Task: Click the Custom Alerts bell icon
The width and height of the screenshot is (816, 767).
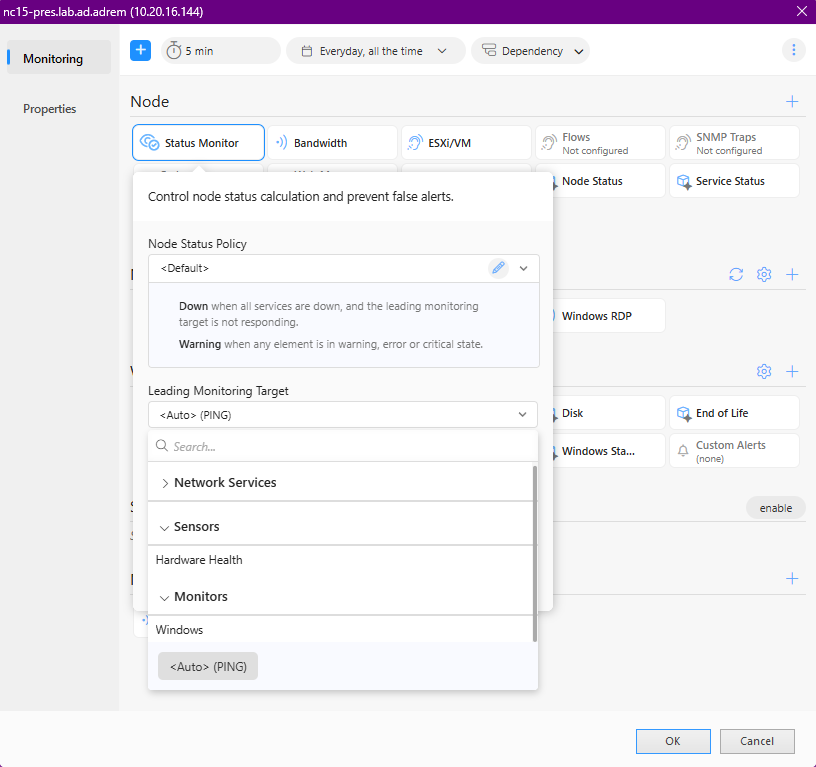Action: pos(683,451)
